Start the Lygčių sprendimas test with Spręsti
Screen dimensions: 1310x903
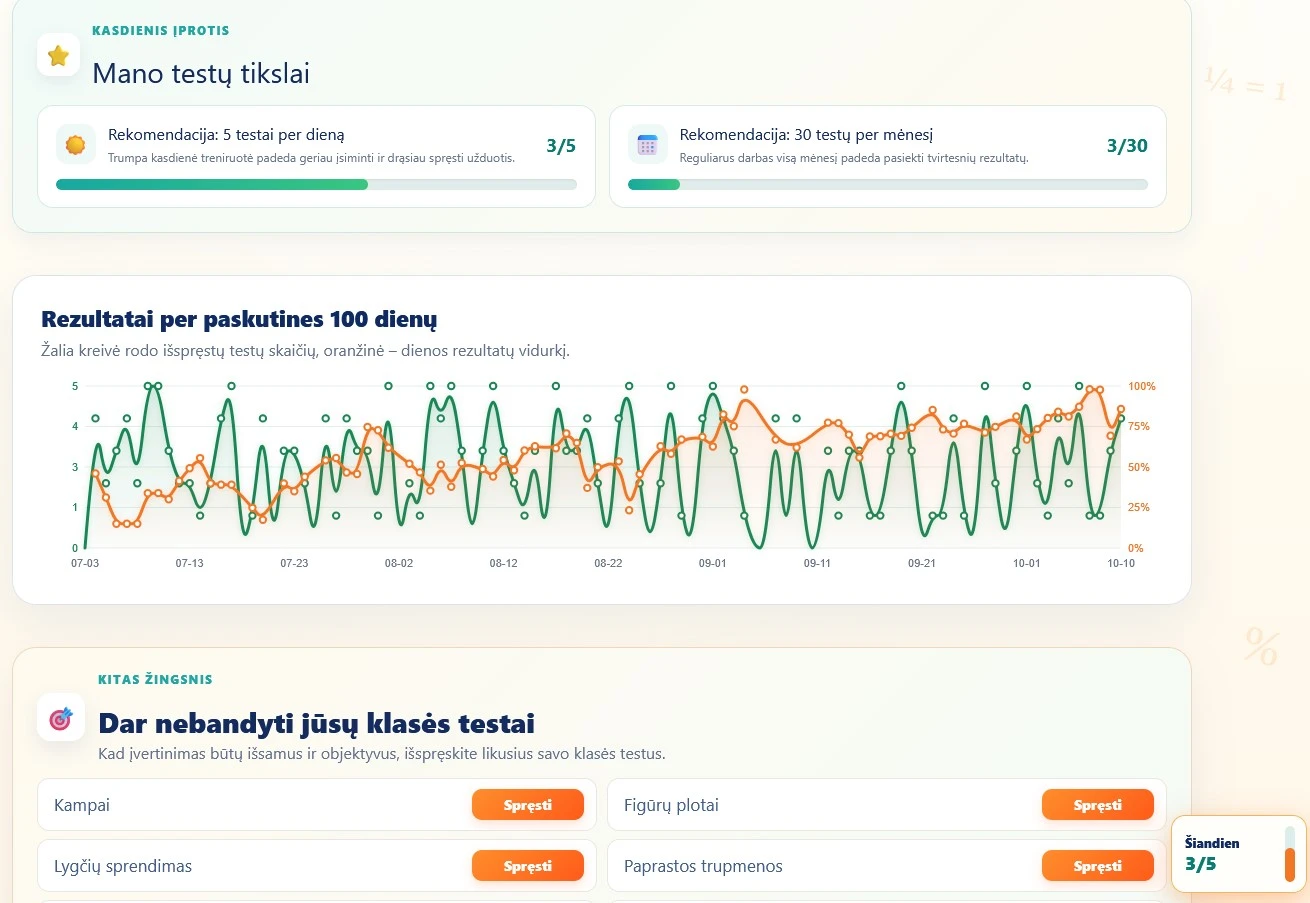click(x=528, y=866)
